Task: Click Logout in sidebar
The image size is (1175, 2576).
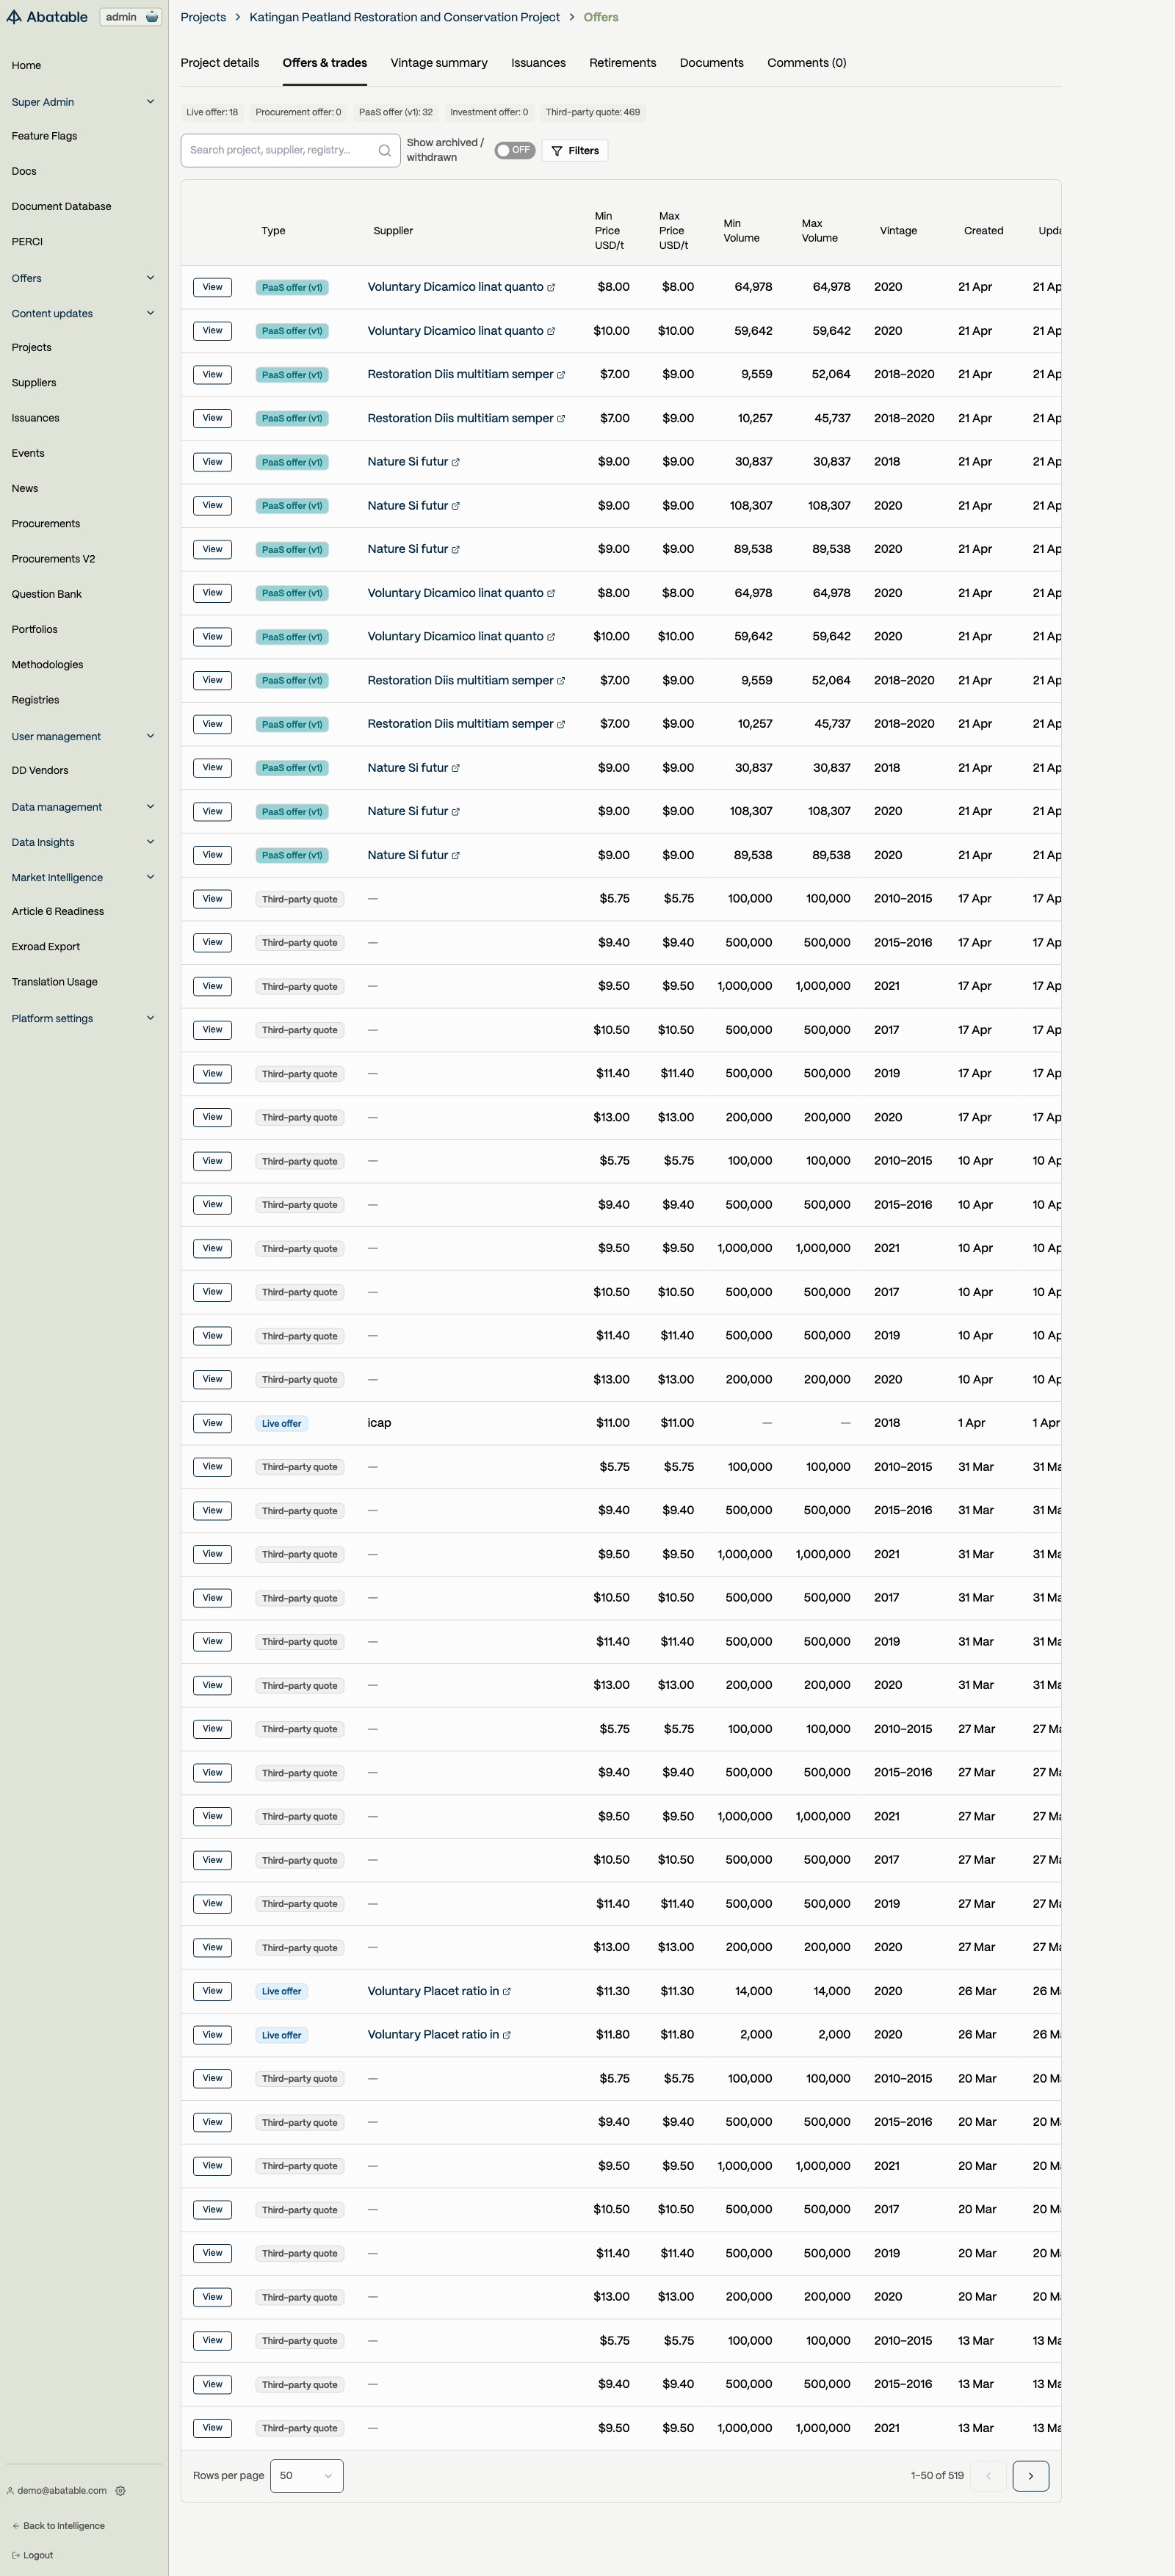Action: pyautogui.click(x=32, y=2555)
